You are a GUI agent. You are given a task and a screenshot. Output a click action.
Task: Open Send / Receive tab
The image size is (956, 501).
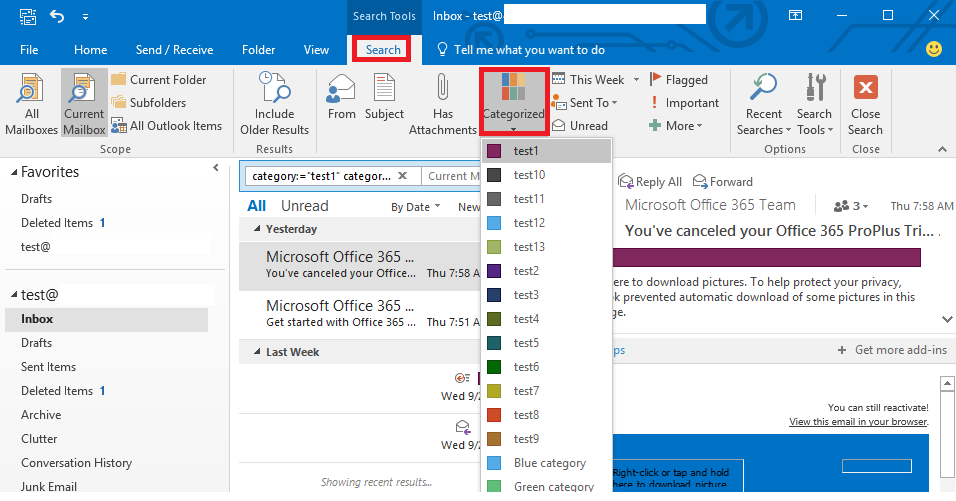click(x=174, y=50)
